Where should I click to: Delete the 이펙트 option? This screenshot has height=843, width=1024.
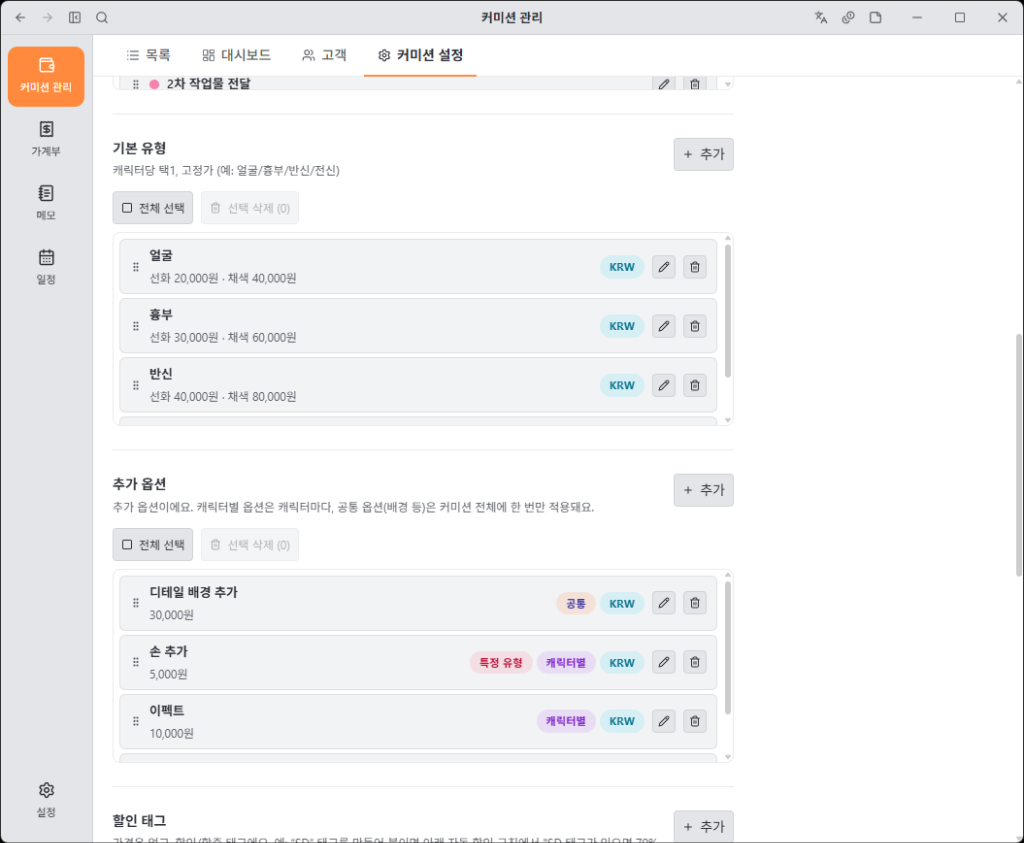(x=695, y=722)
